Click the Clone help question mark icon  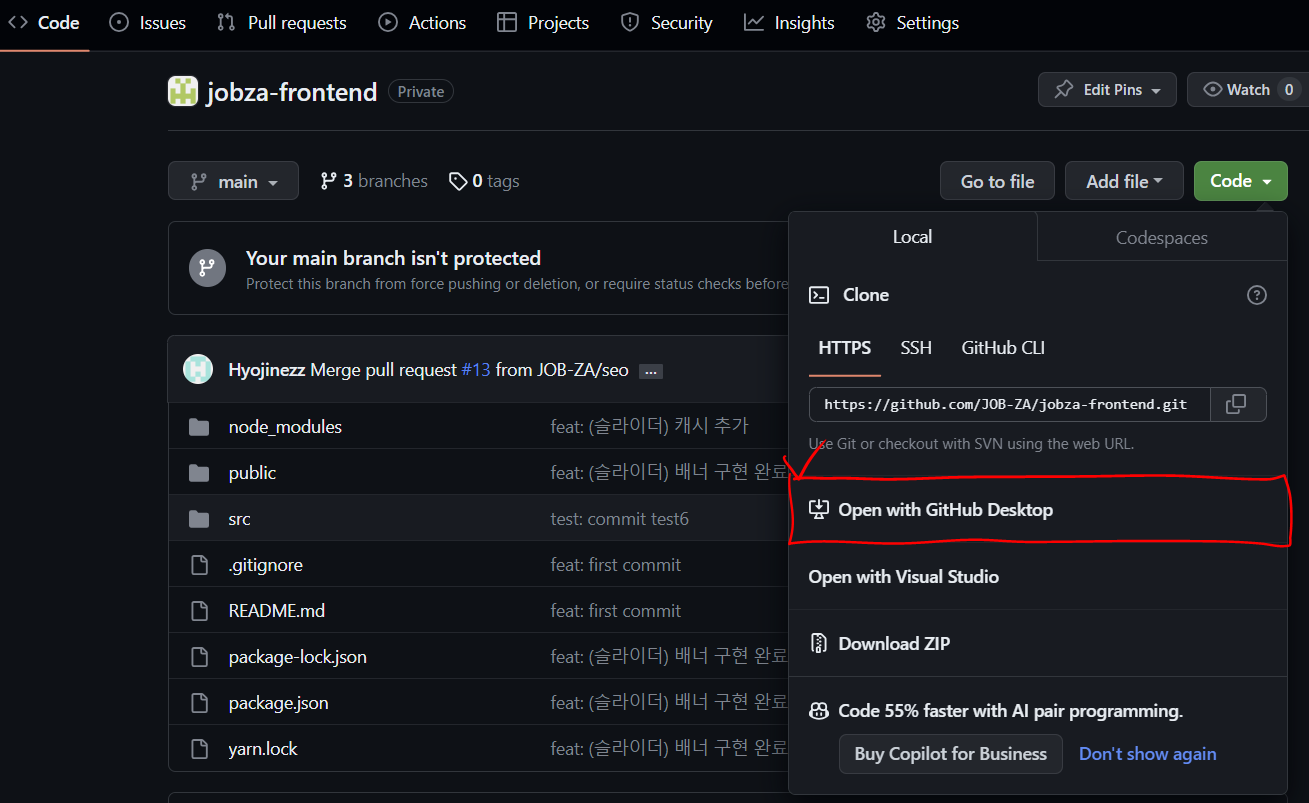point(1257,295)
